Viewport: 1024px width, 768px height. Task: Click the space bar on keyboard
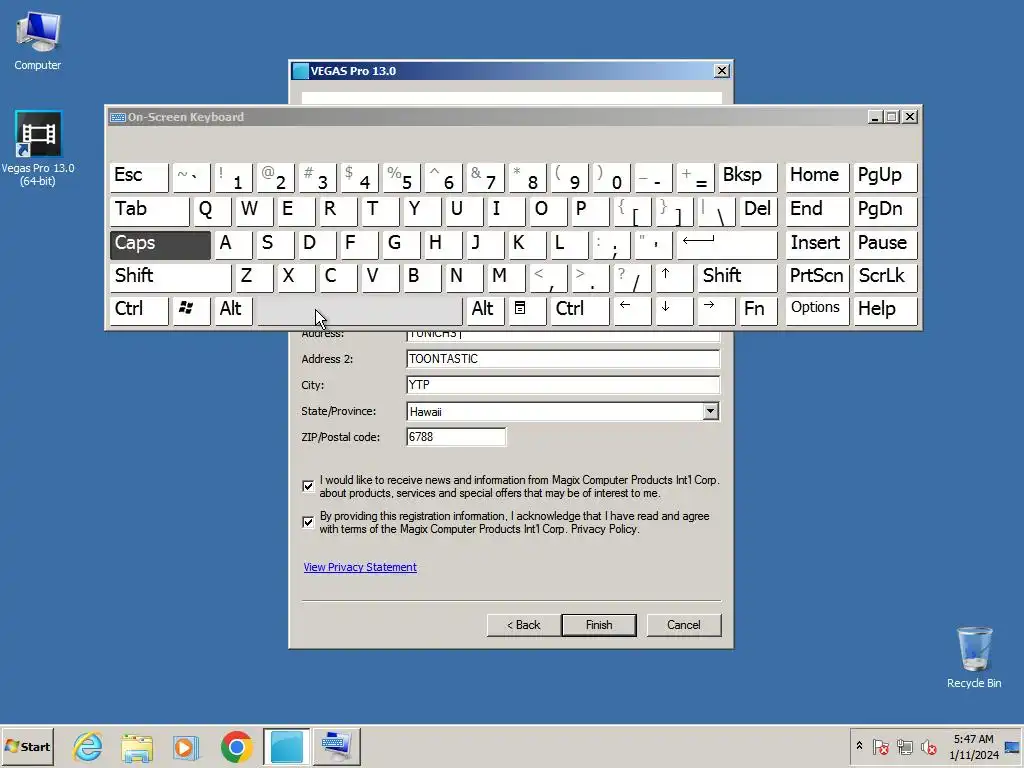359,311
